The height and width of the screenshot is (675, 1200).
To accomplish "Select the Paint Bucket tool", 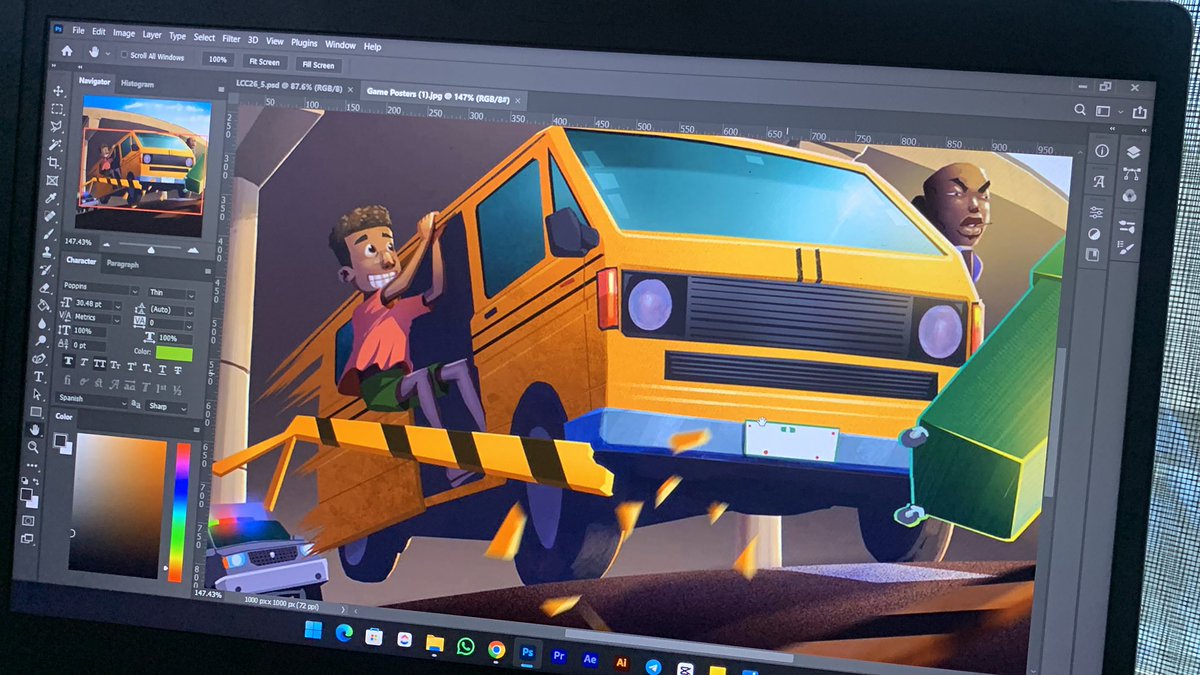I will (43, 305).
